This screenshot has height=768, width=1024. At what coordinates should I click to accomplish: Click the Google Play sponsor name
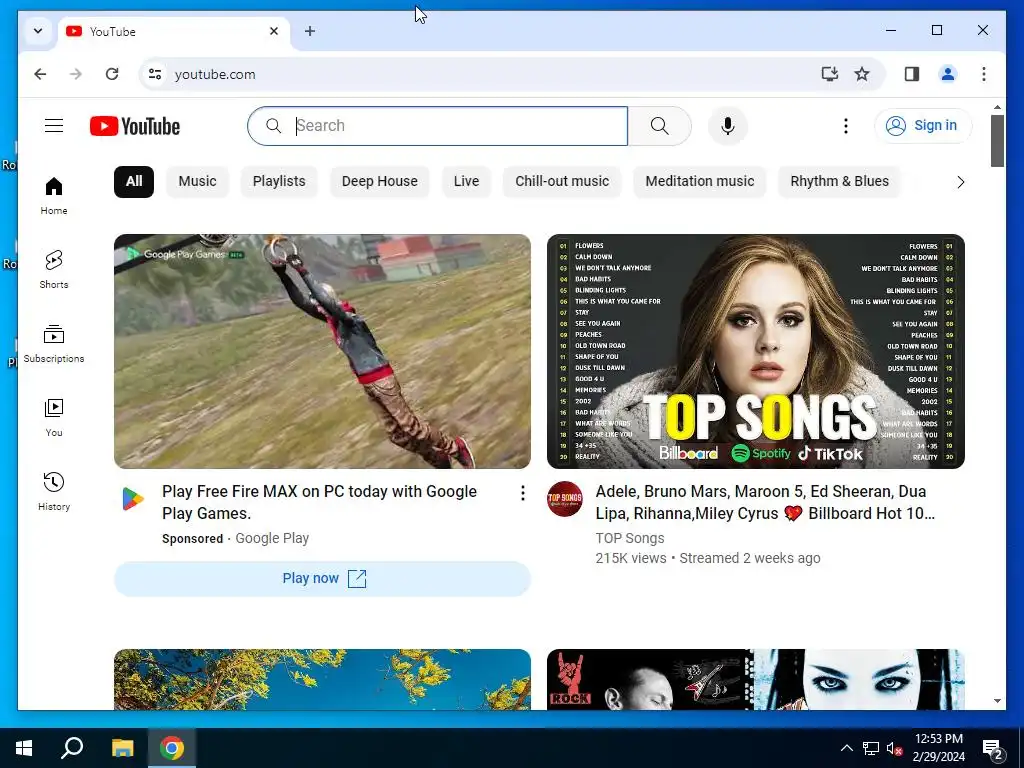[272, 538]
